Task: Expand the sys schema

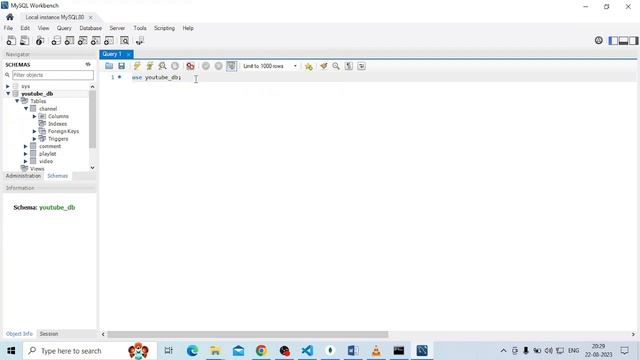Action: 8,86
